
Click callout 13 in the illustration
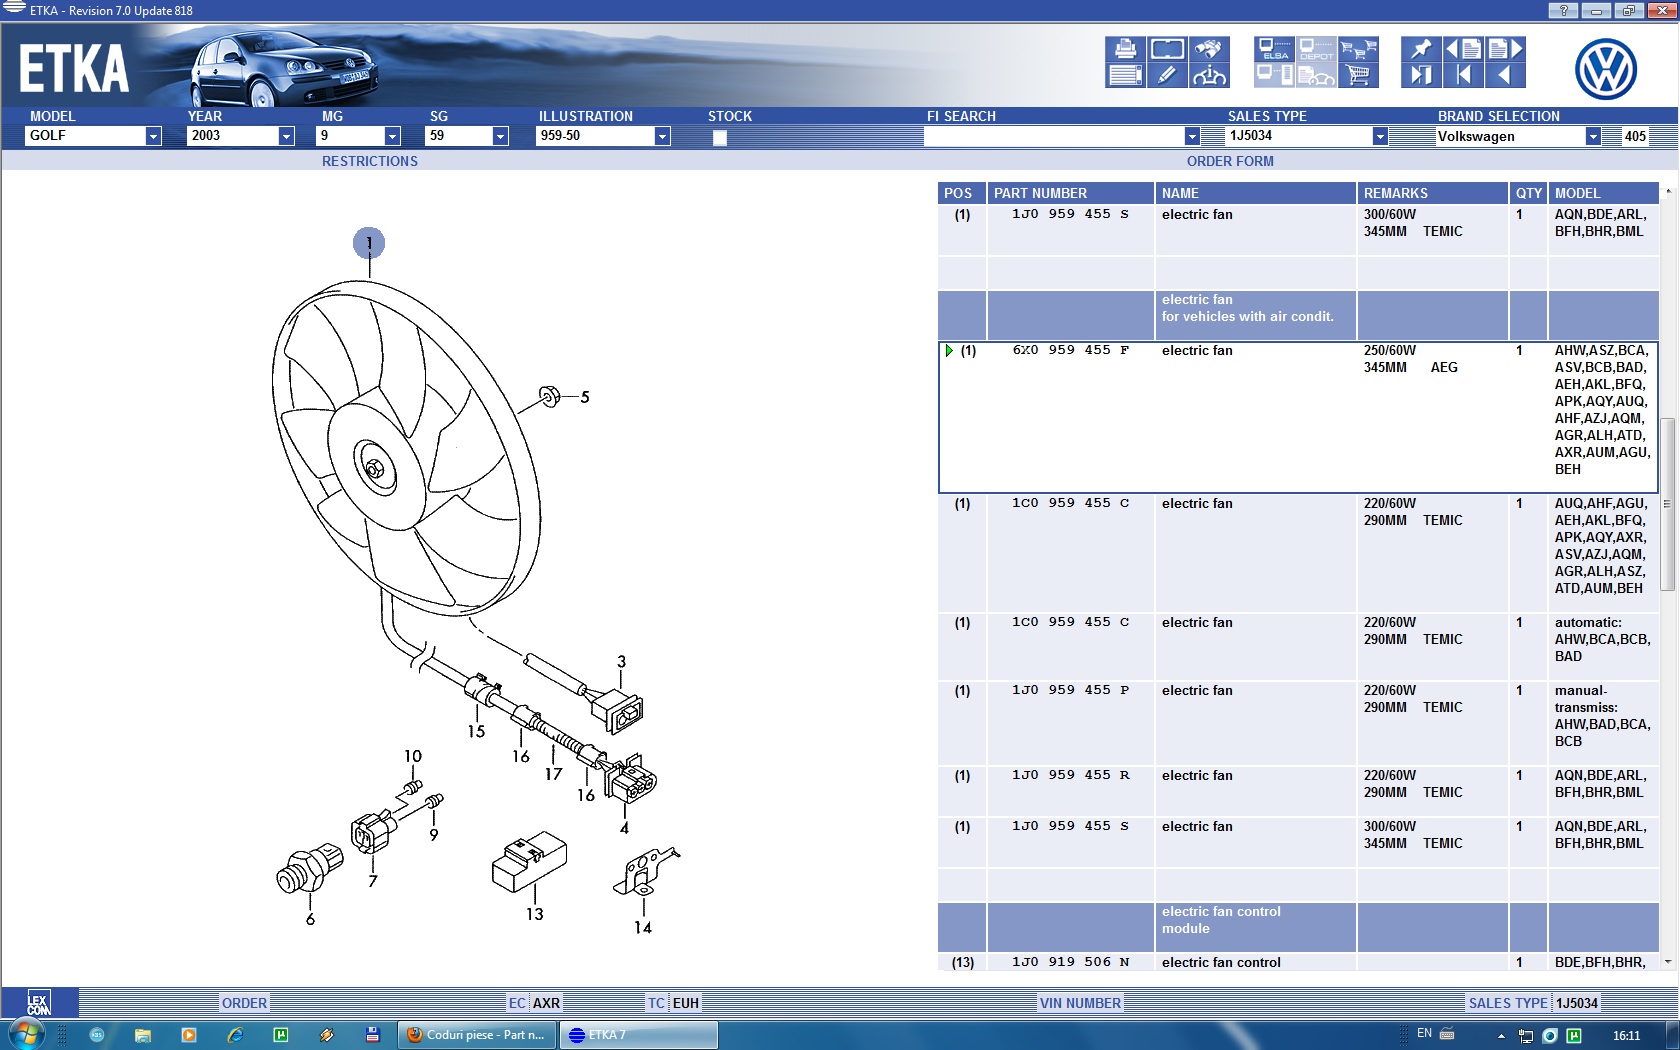tap(535, 914)
